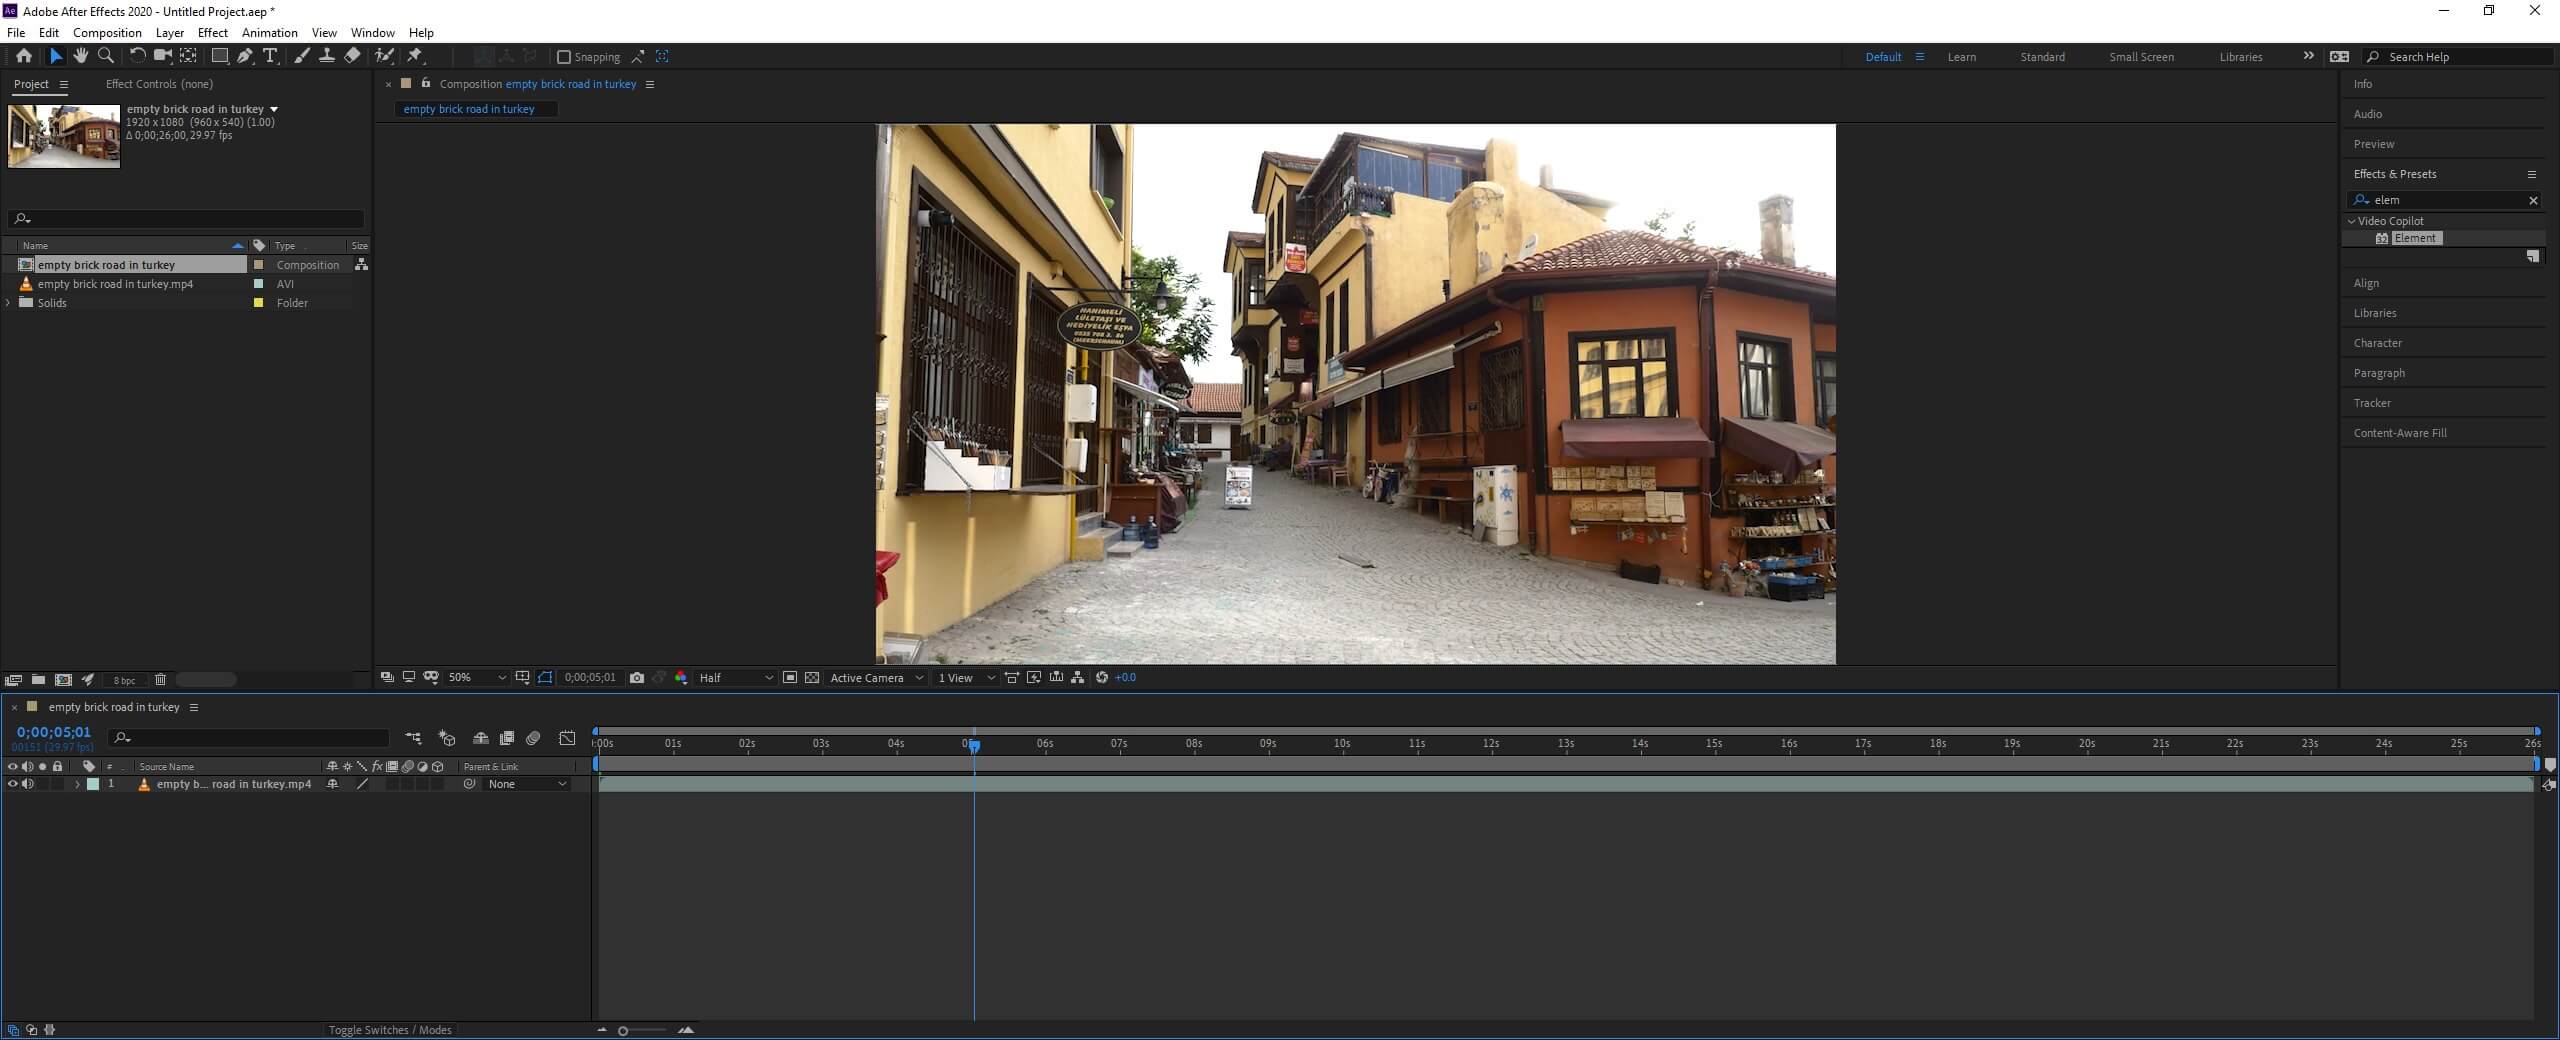The image size is (2560, 1040).
Task: Pick the Rectangle shape tool
Action: click(x=219, y=56)
